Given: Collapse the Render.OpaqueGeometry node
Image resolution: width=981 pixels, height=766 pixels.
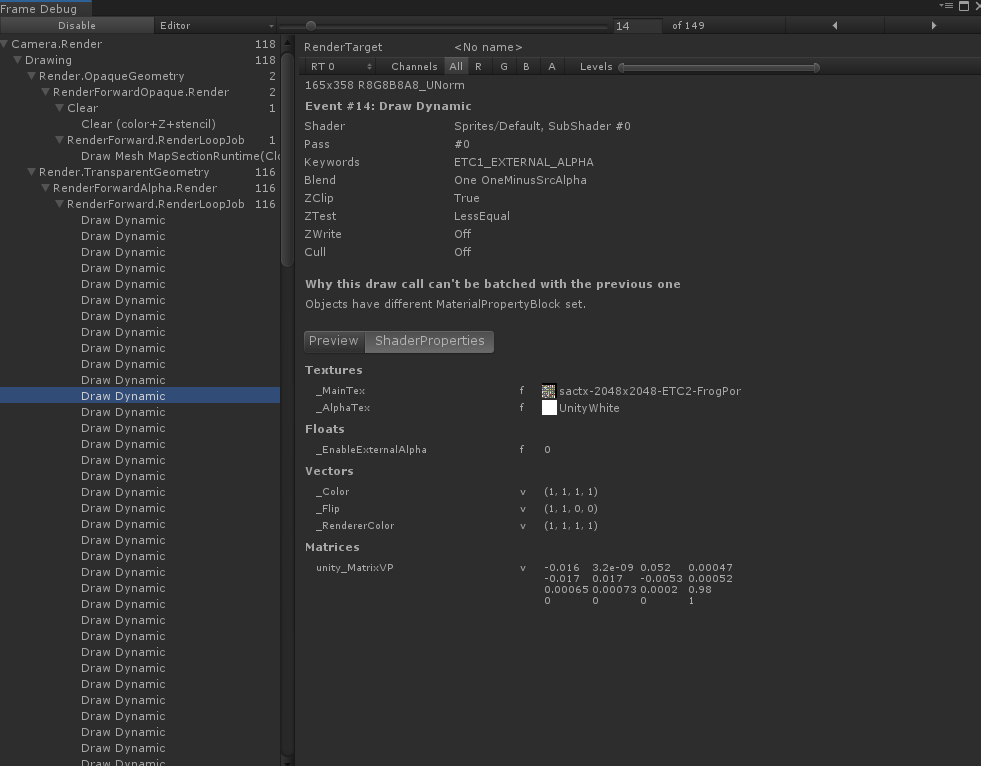Looking at the screenshot, I should pyautogui.click(x=32, y=76).
